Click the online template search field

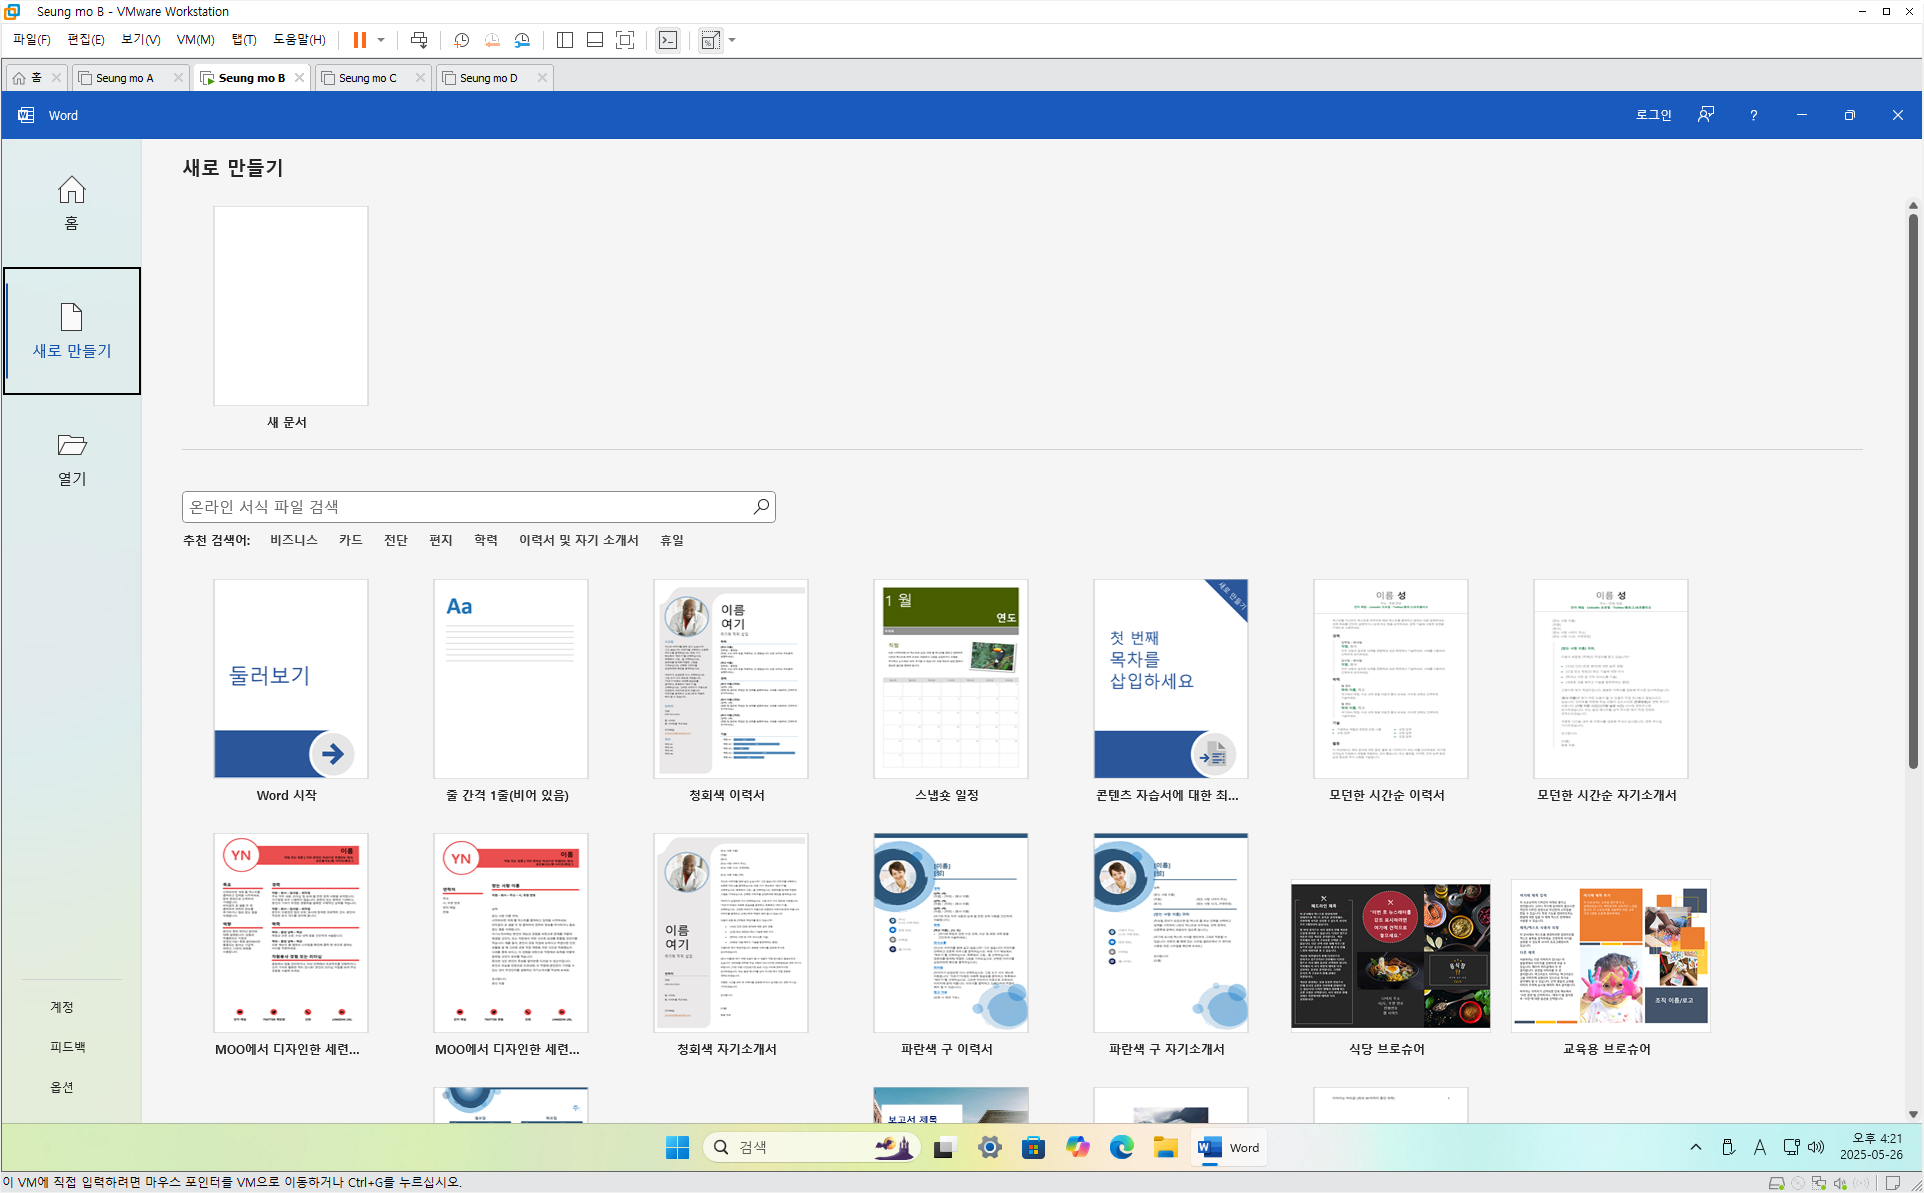pyautogui.click(x=465, y=507)
